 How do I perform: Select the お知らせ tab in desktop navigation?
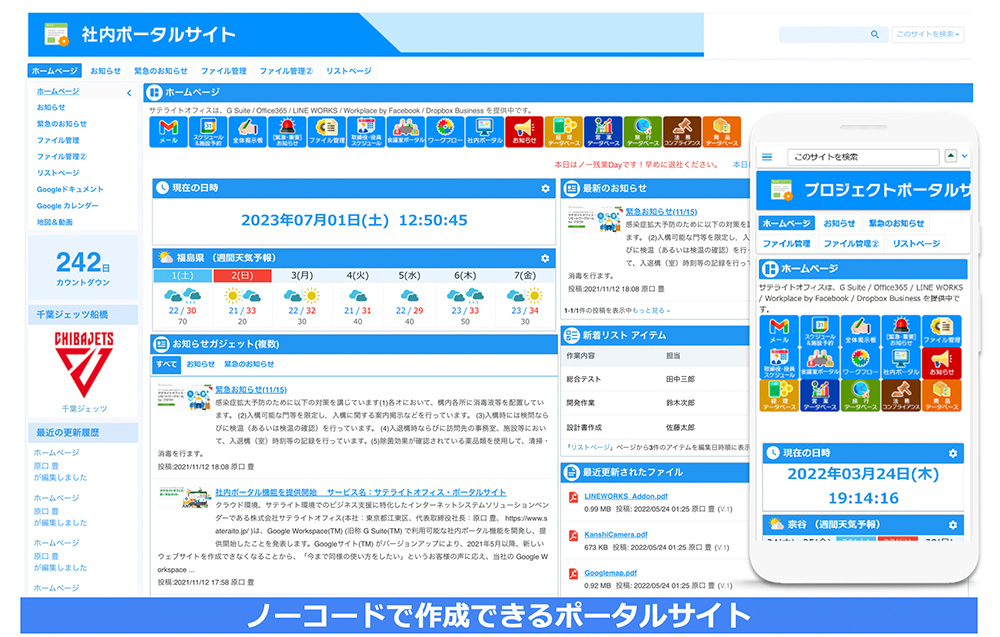pos(106,71)
